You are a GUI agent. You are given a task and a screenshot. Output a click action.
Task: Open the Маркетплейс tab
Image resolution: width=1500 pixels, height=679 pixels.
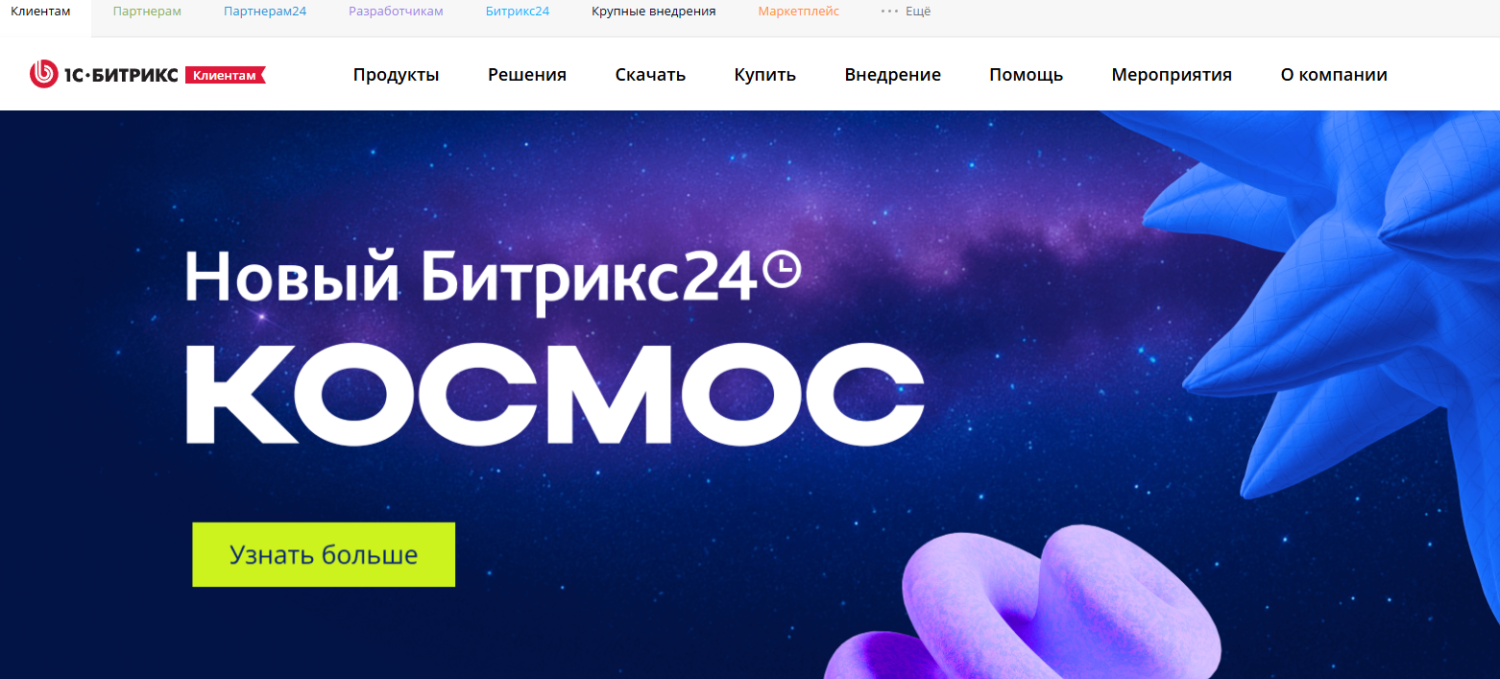pos(798,12)
